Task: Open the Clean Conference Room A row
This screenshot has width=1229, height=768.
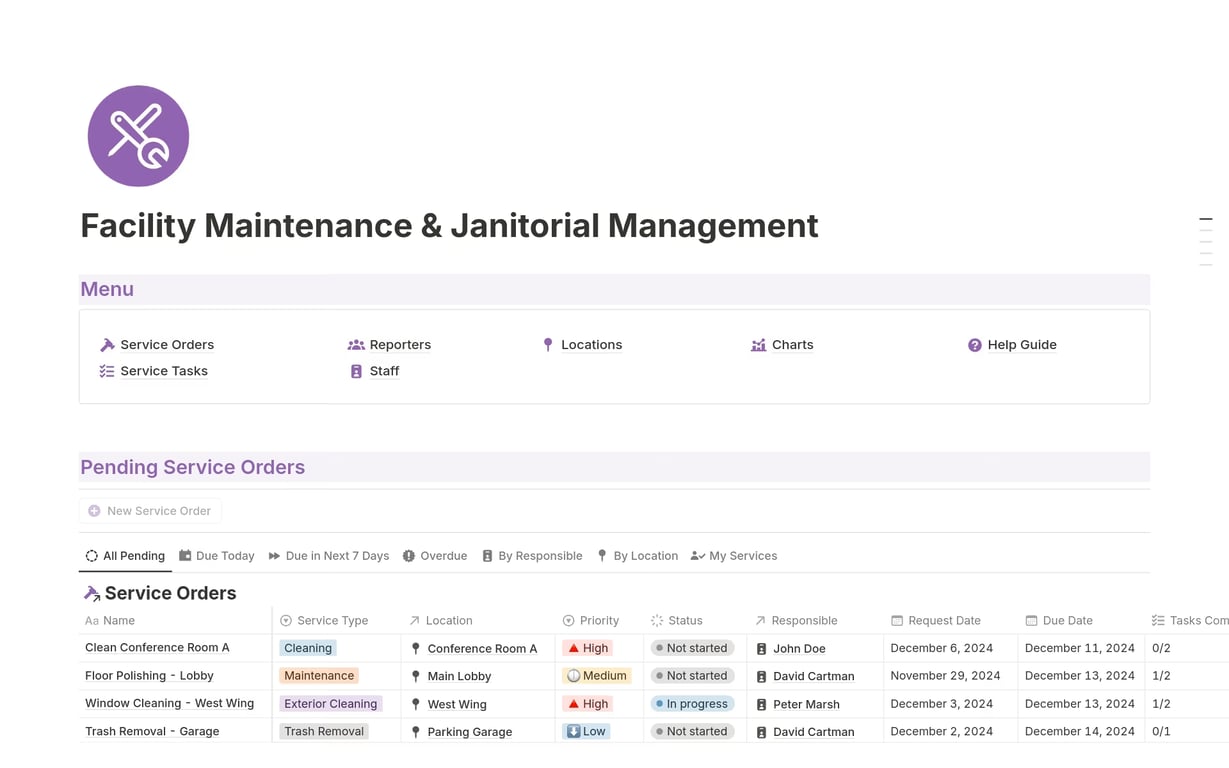Action: [x=157, y=648]
